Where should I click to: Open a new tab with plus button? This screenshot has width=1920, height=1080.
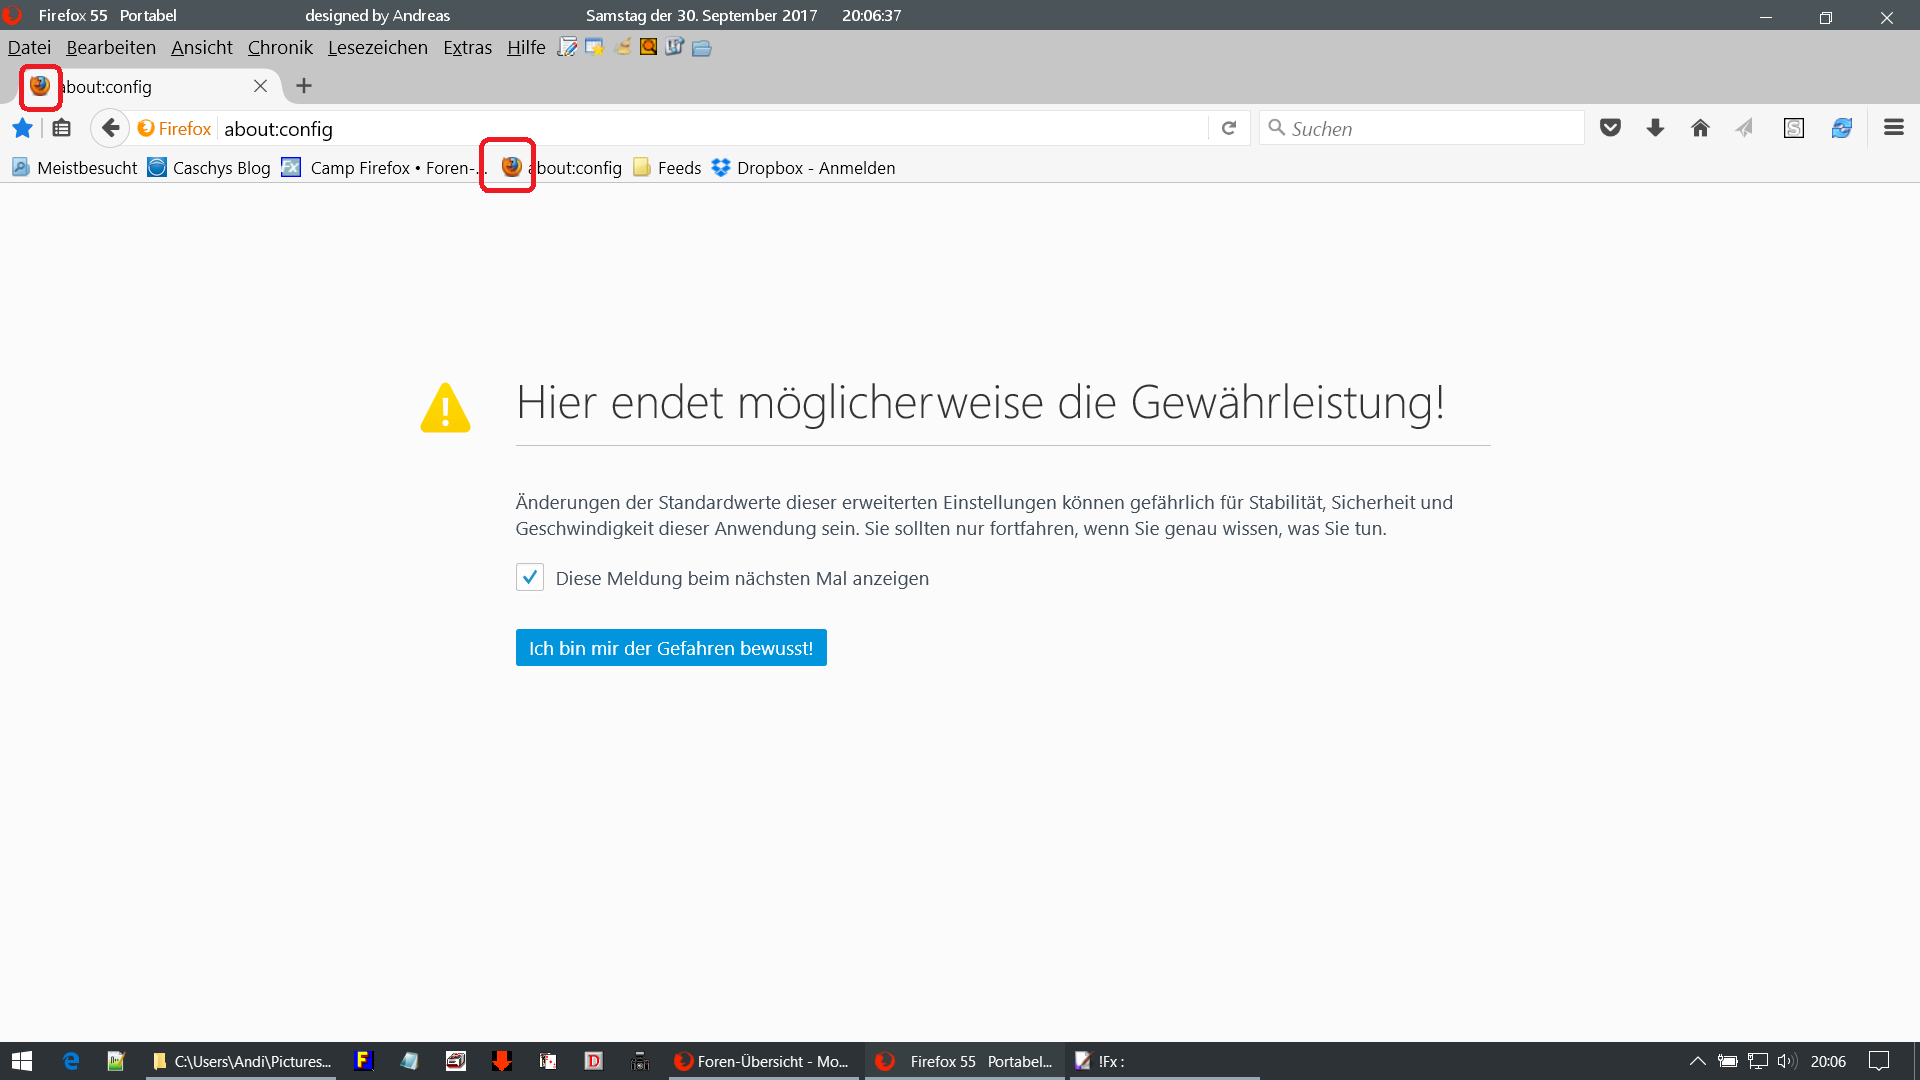coord(304,86)
